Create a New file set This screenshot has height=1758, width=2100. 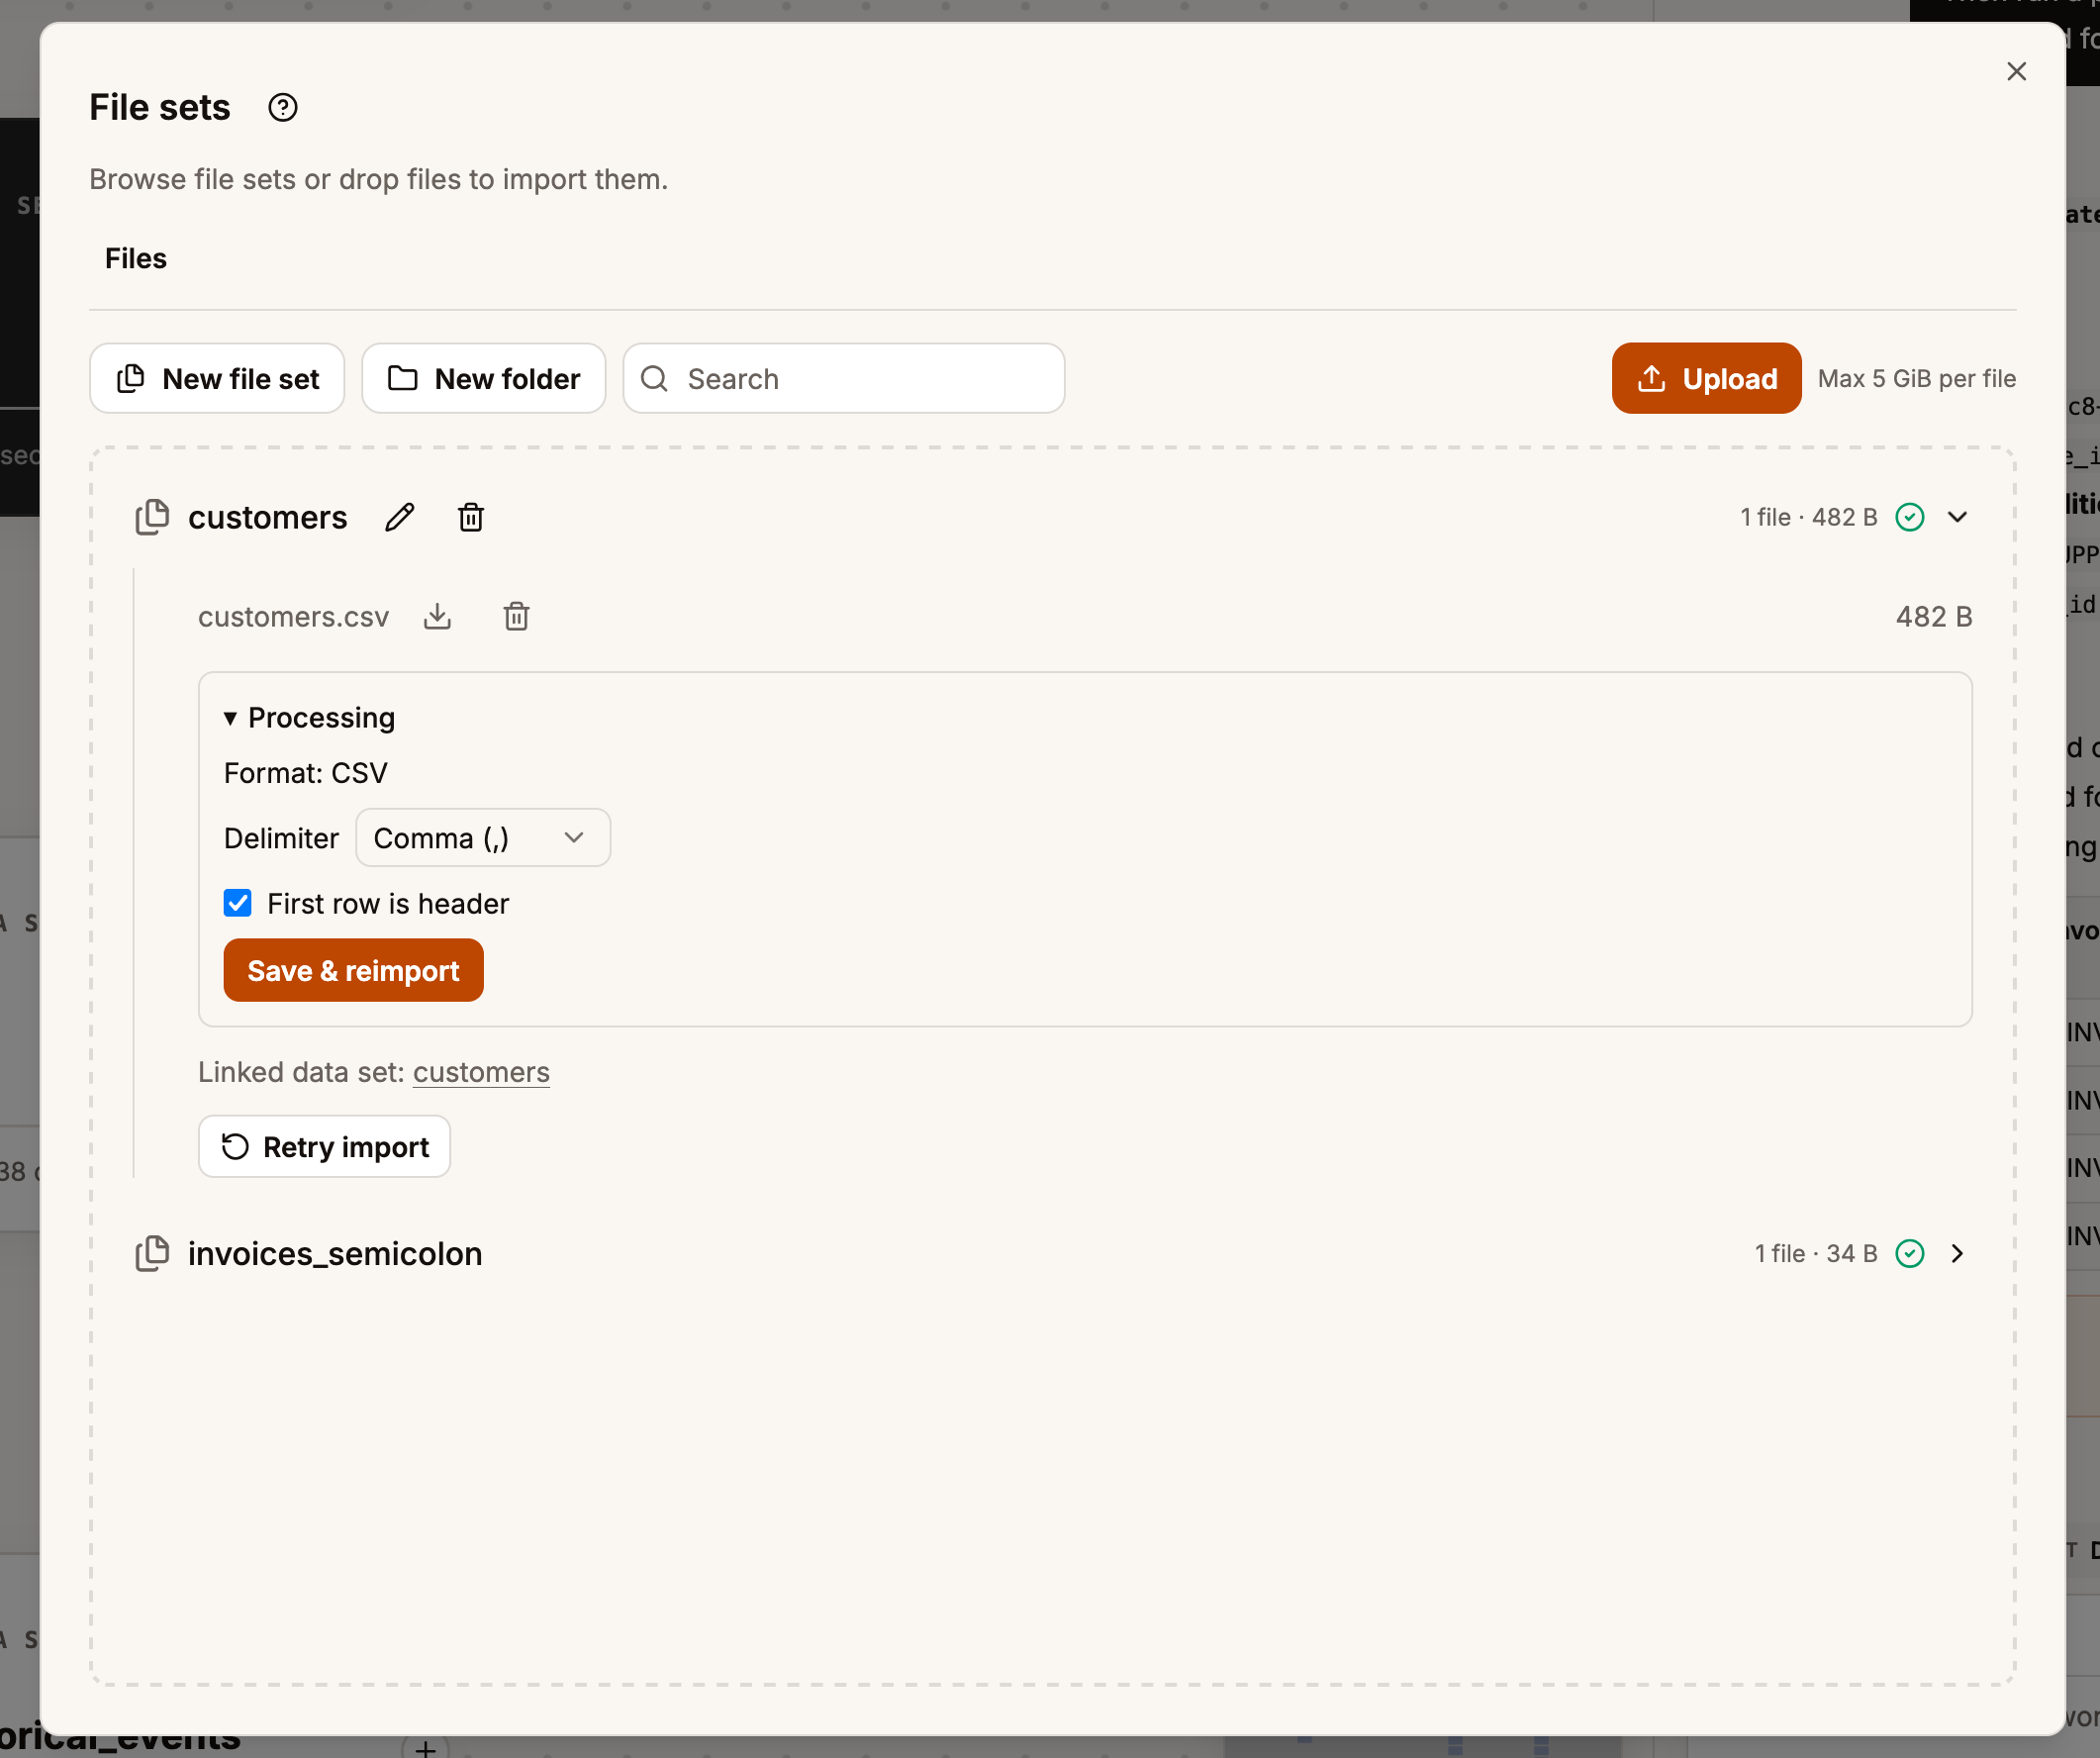tap(217, 378)
